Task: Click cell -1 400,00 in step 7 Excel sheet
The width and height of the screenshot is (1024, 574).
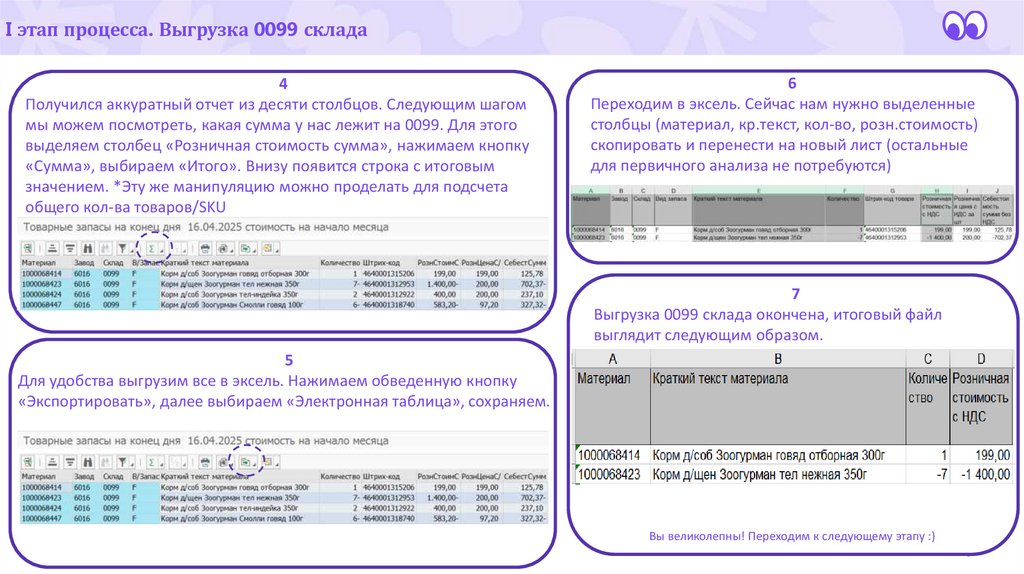Action: point(981,475)
